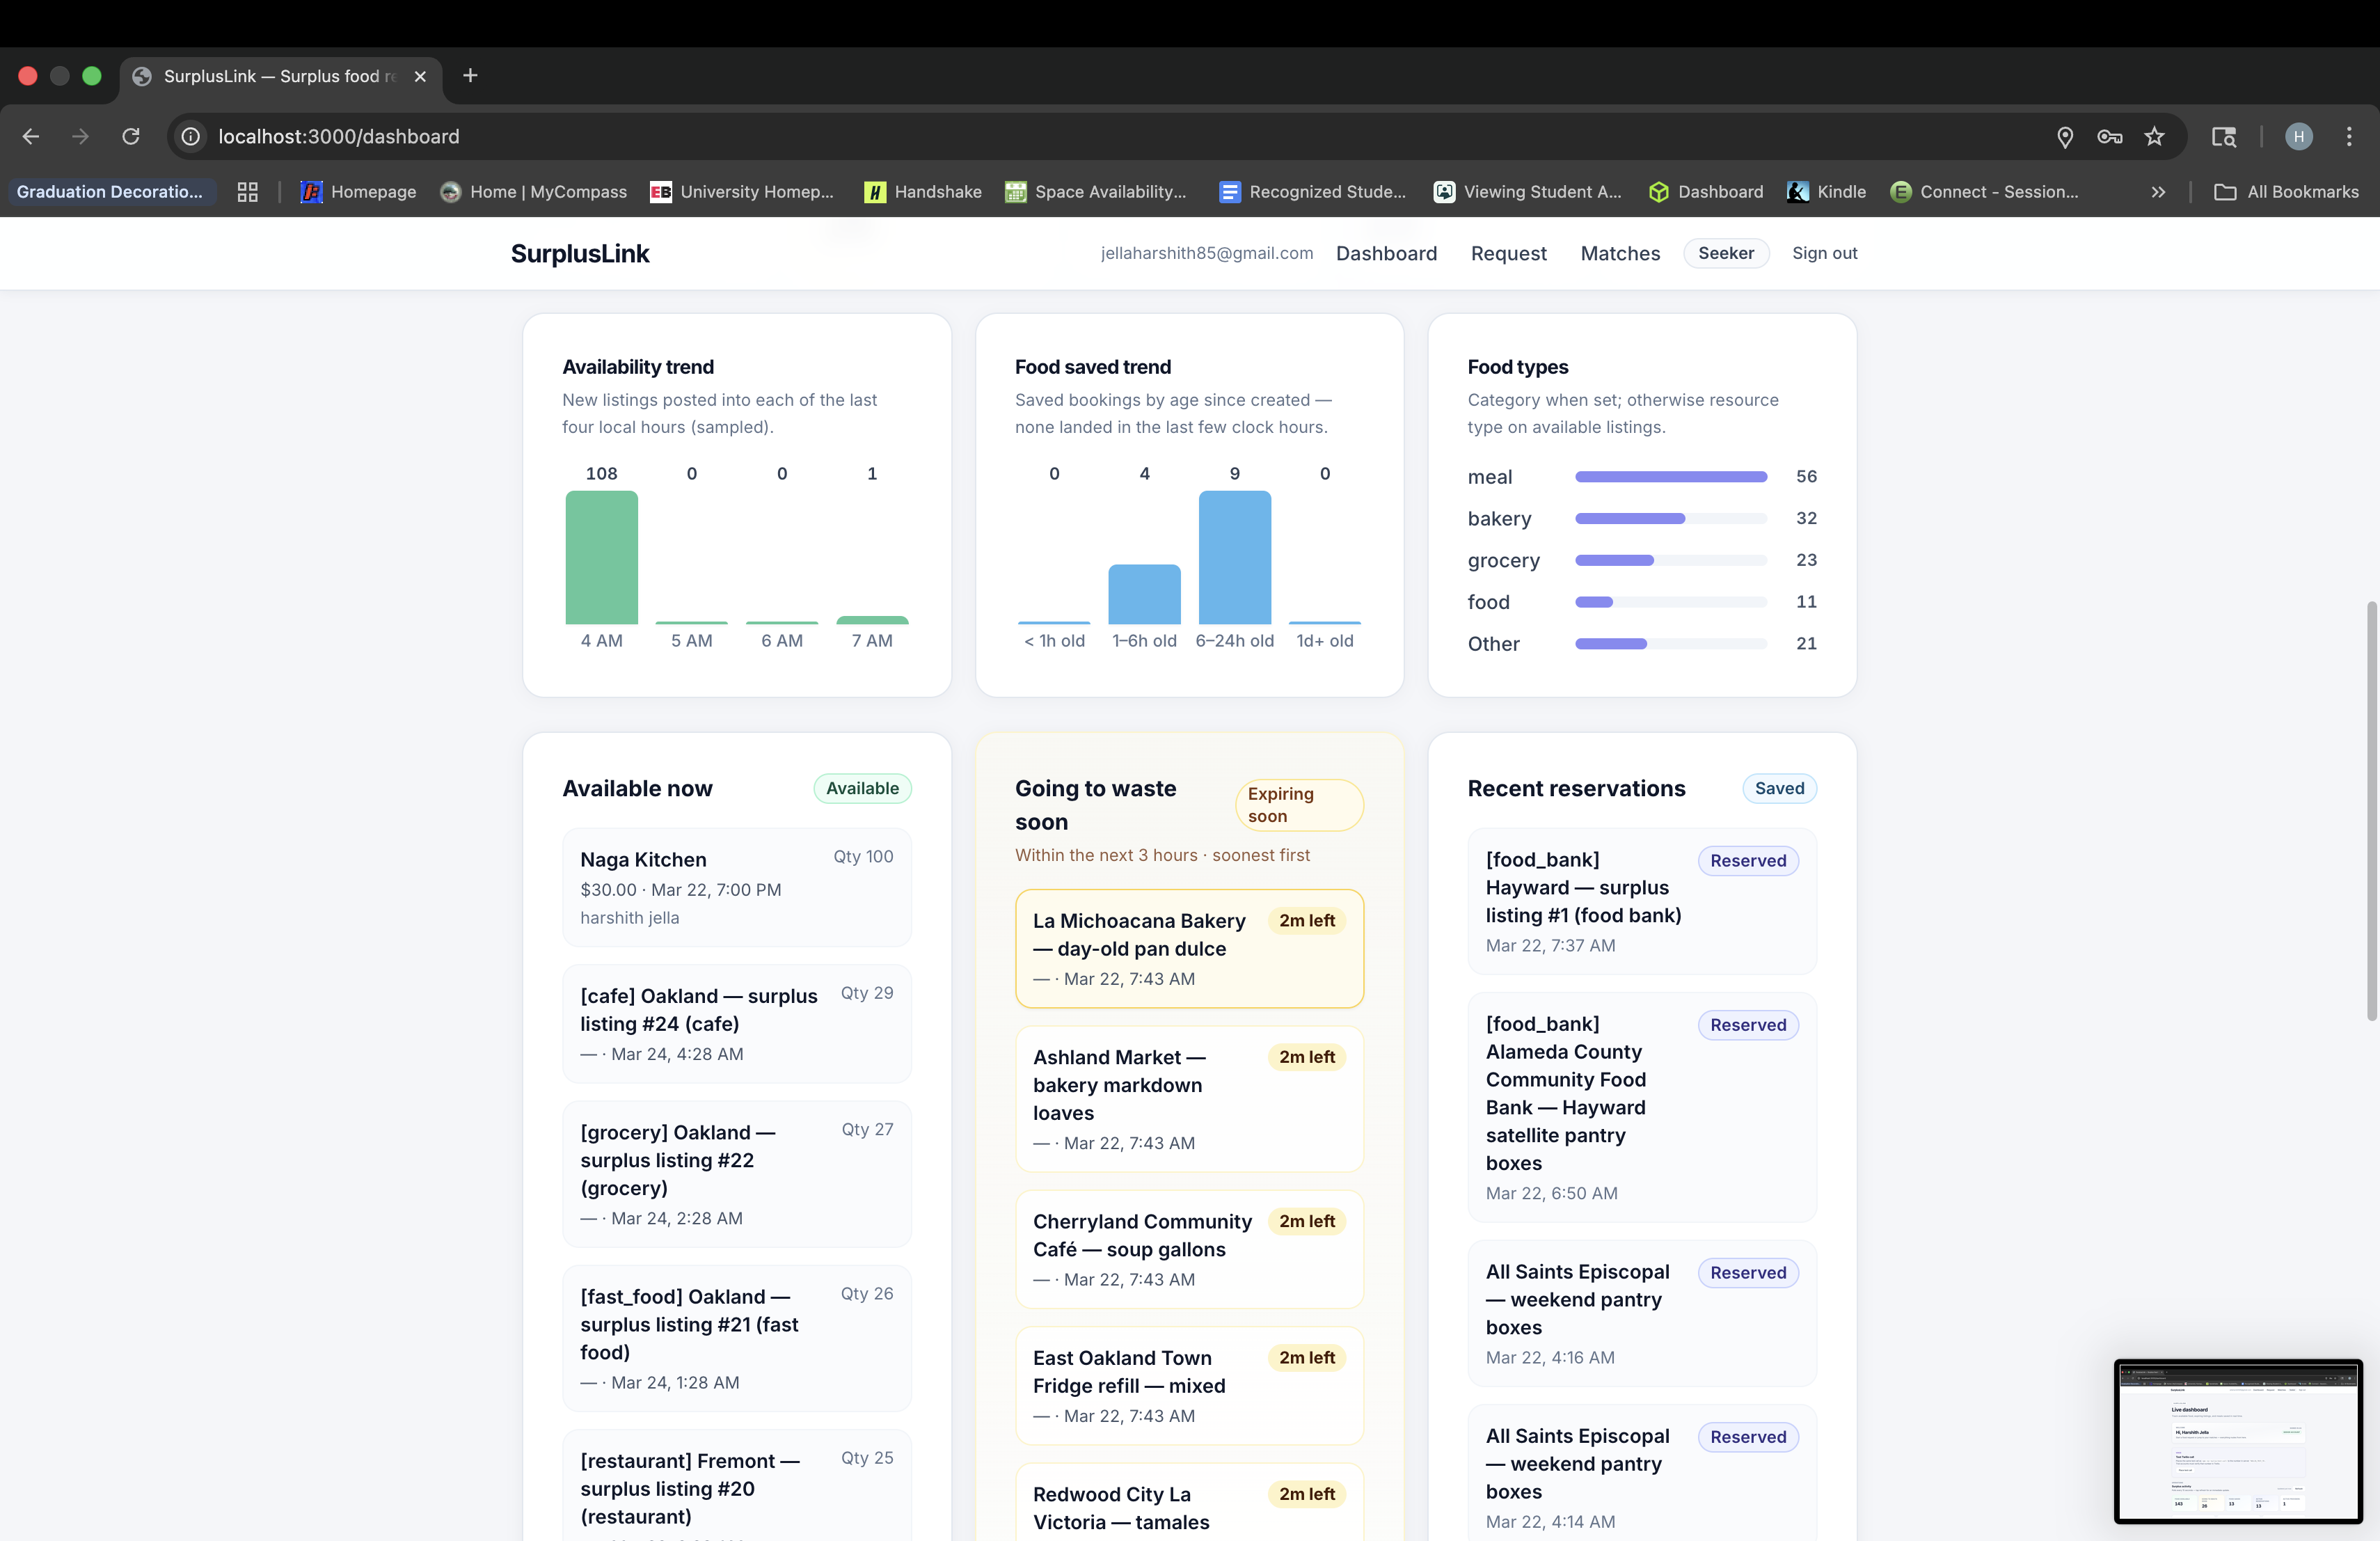Toggle the Seeker role pill
This screenshot has height=1541, width=2380.
coord(1725,253)
